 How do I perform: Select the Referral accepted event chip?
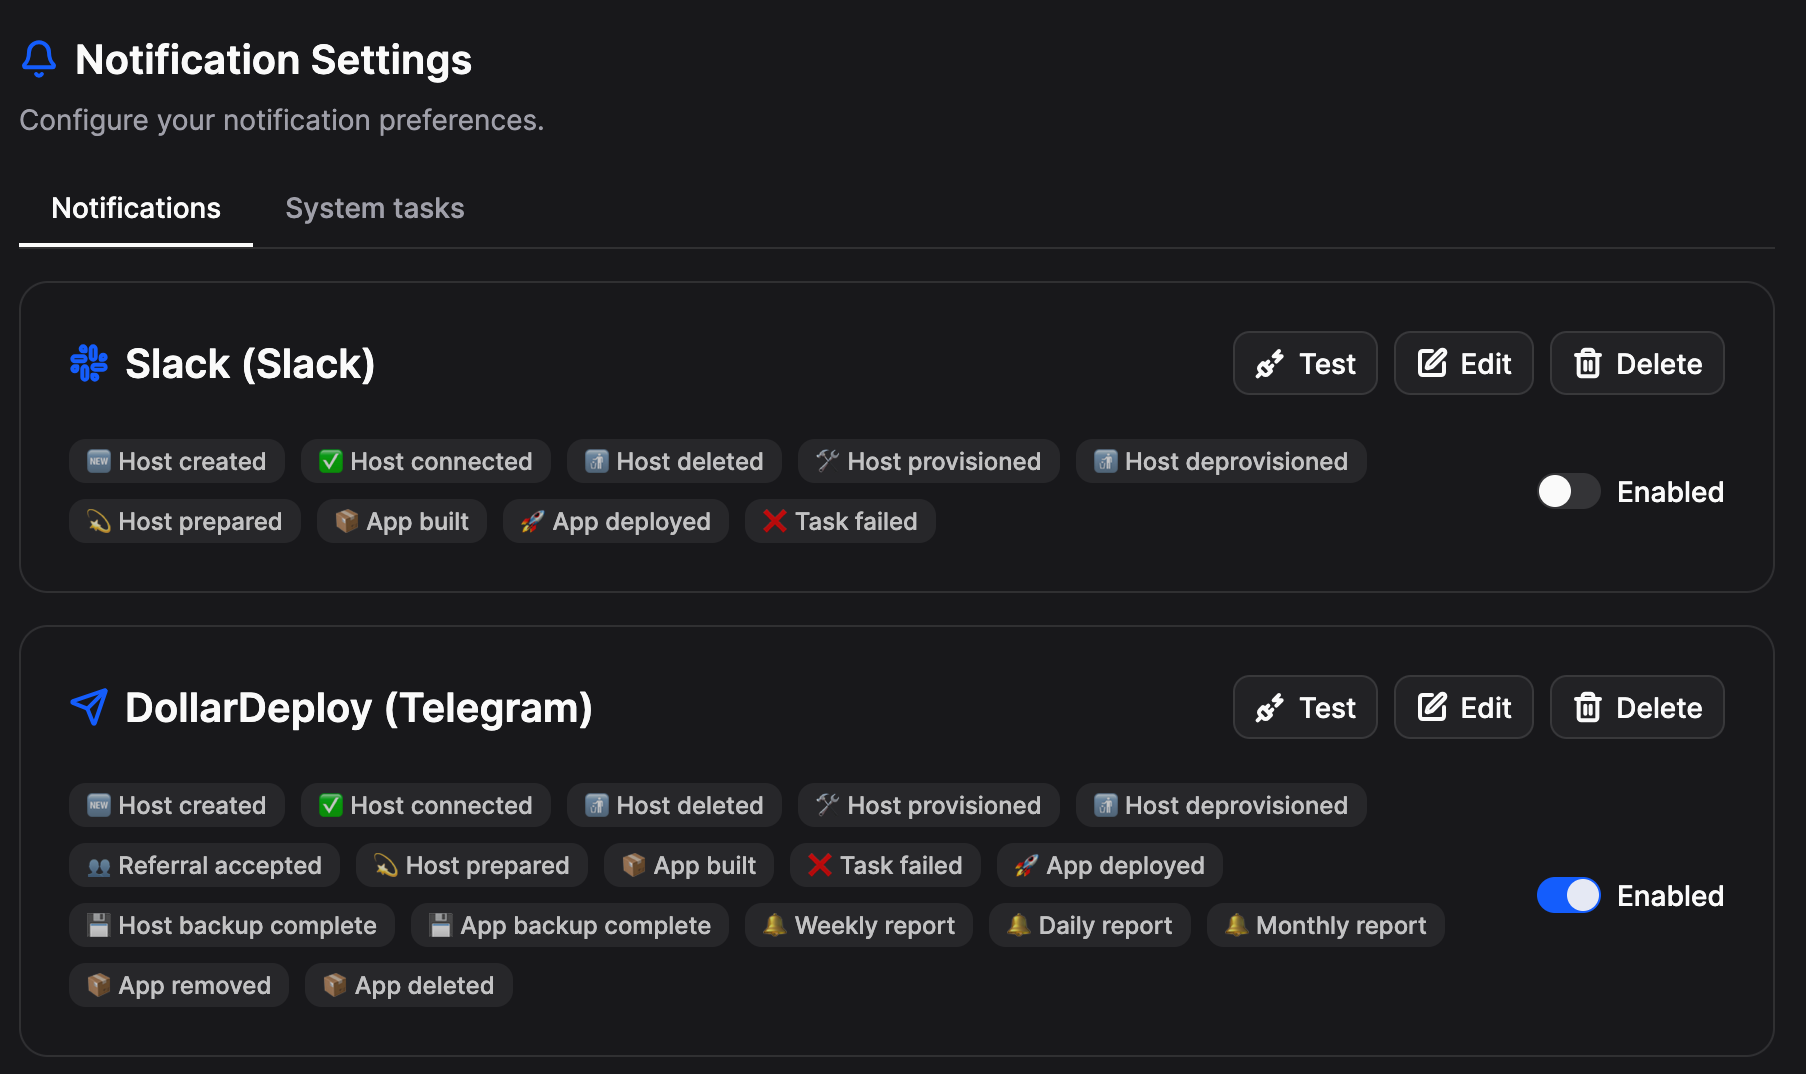pyautogui.click(x=204, y=865)
